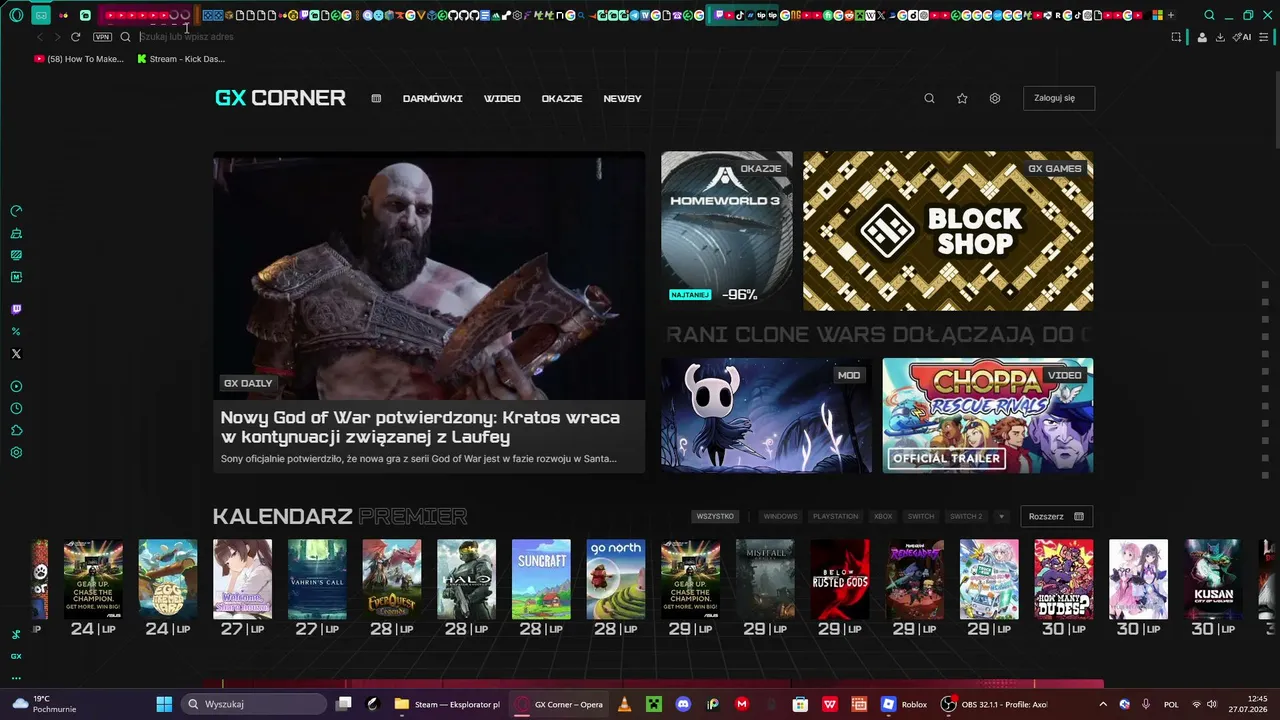Open the GX Control sidebar icon
1280x720 pixels.
click(x=16, y=211)
